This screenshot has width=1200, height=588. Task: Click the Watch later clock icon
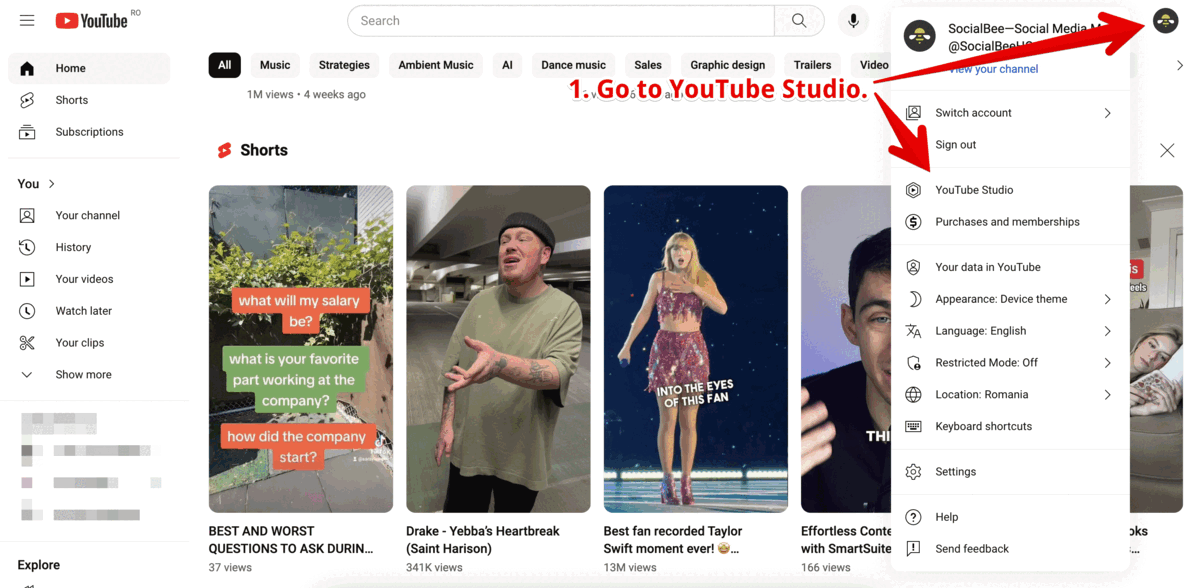(27, 311)
